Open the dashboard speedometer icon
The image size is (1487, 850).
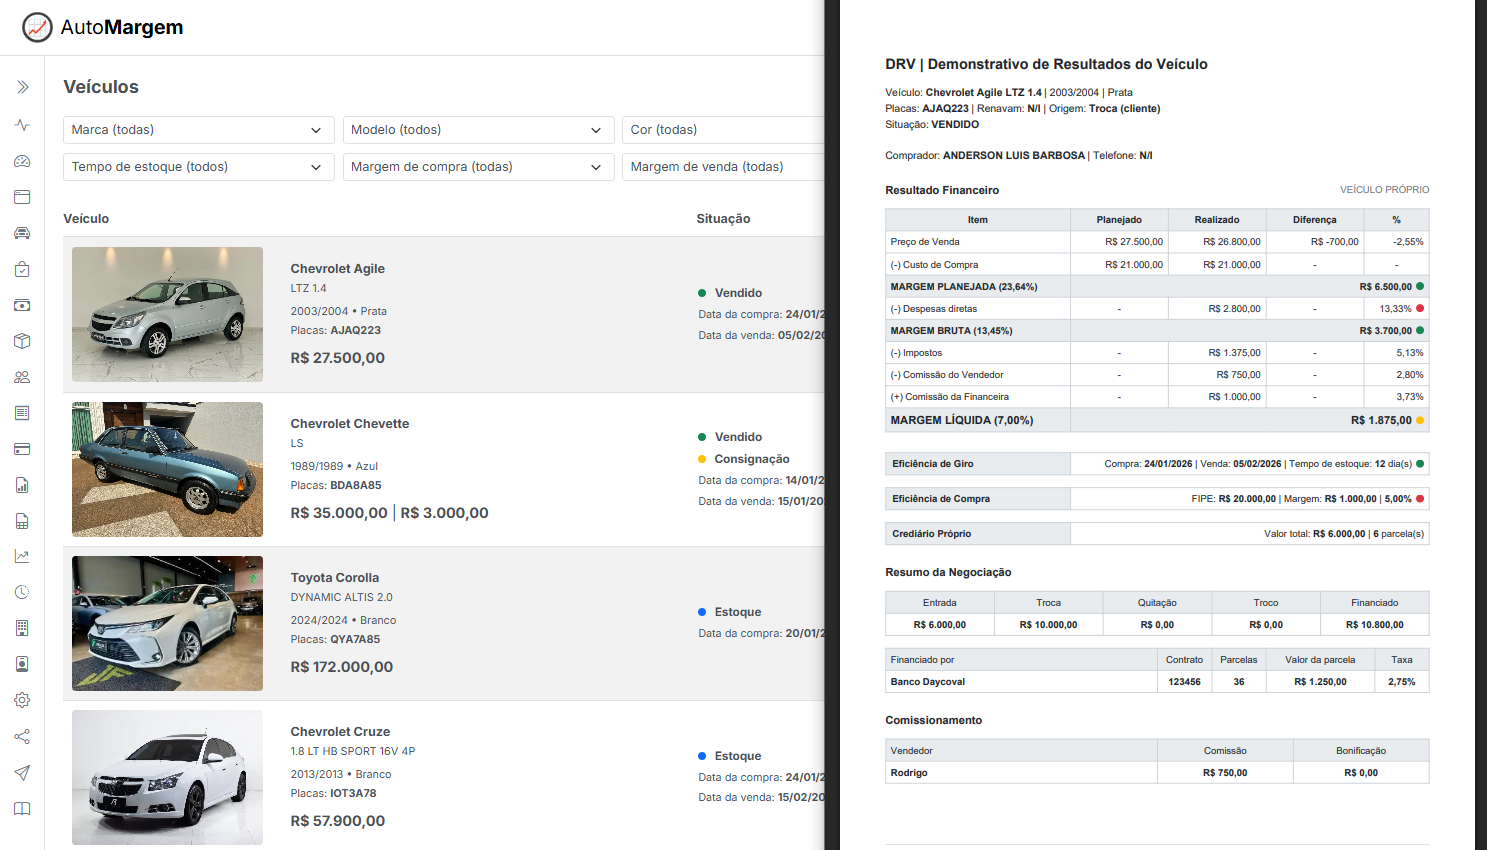[22, 161]
